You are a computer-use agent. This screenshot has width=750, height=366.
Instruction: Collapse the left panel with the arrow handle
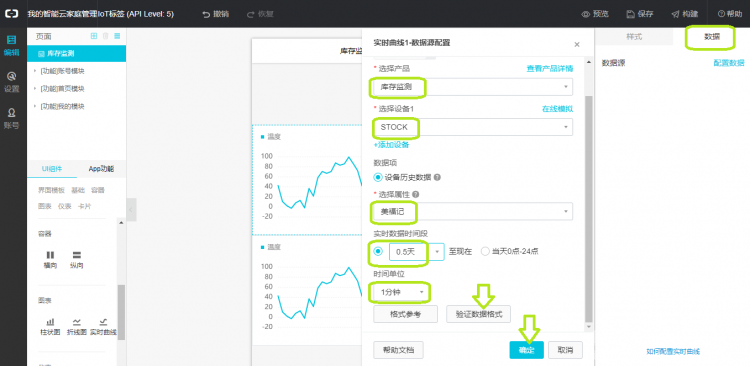pos(131,210)
